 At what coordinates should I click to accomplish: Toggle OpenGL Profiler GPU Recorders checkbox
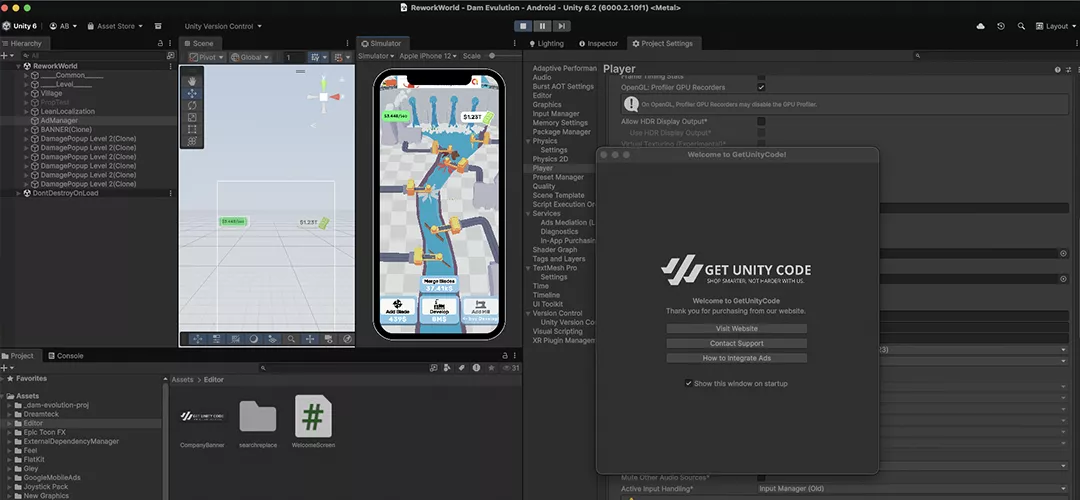761,87
